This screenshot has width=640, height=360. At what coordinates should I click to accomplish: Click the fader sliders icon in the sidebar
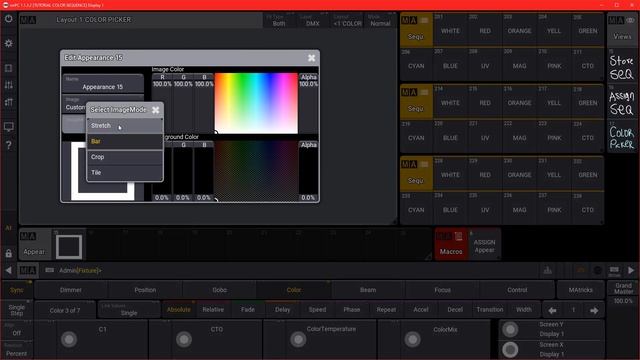[x=9, y=85]
